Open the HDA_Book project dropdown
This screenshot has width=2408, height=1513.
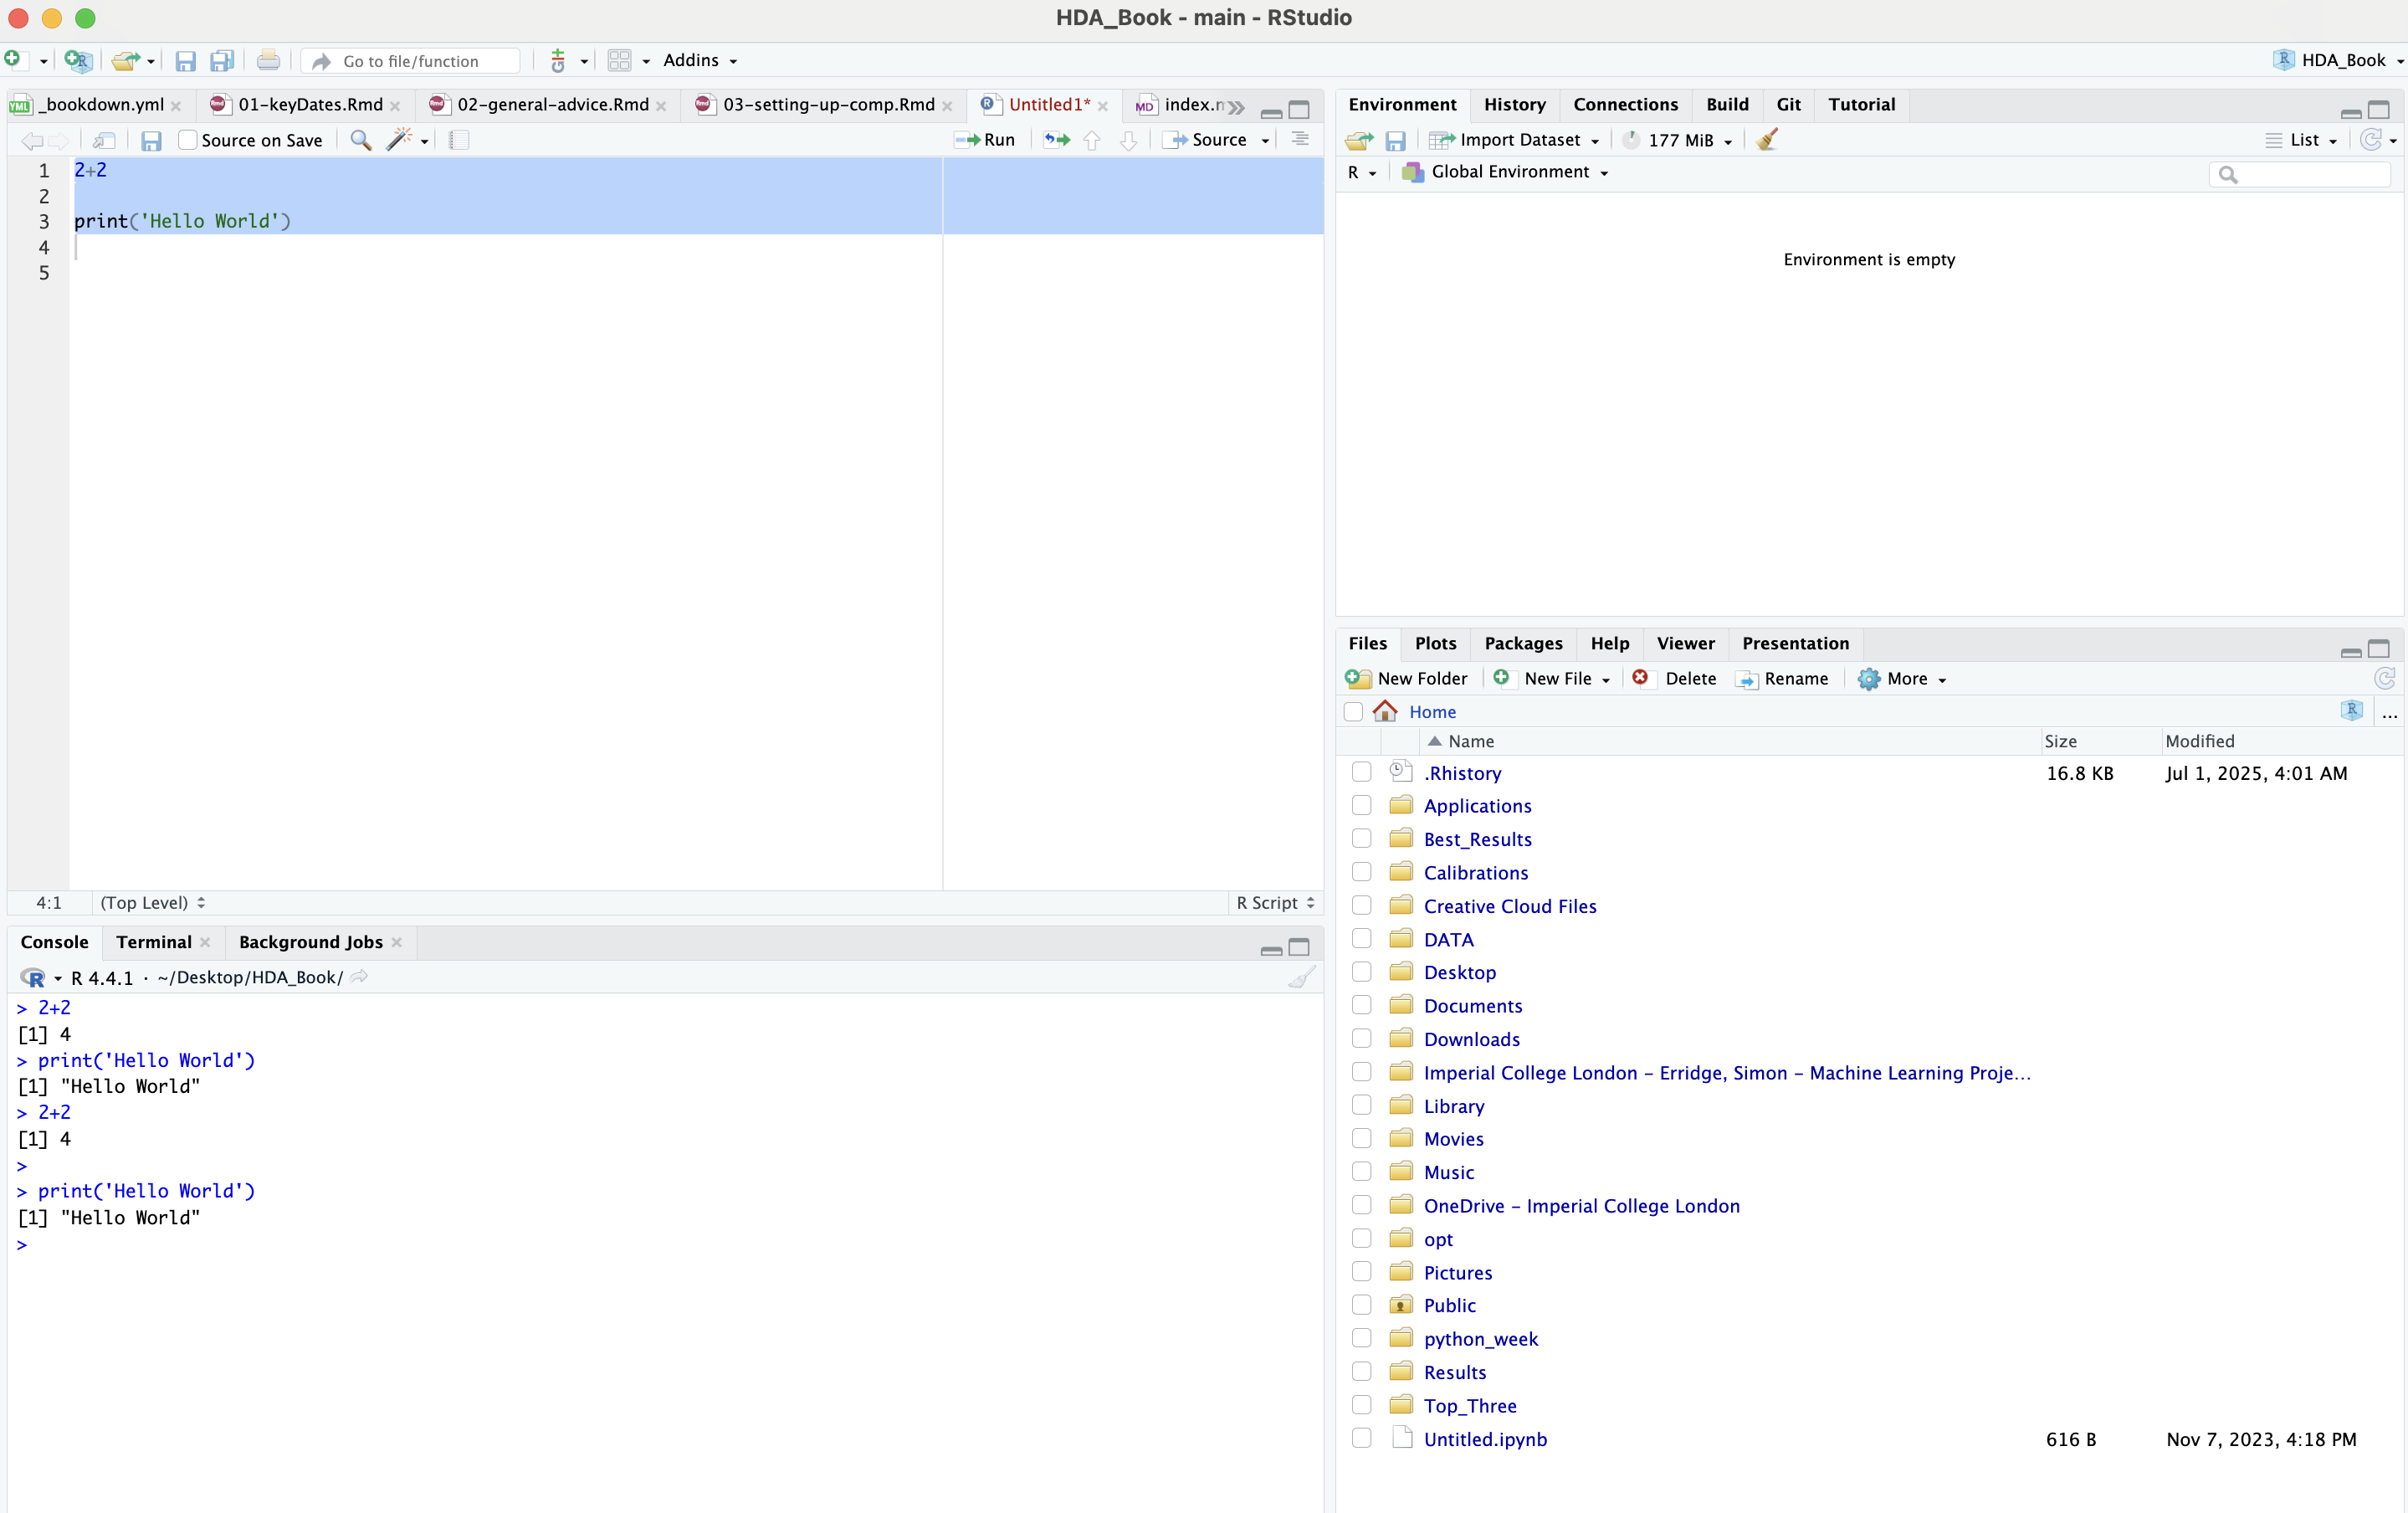tap(2339, 60)
